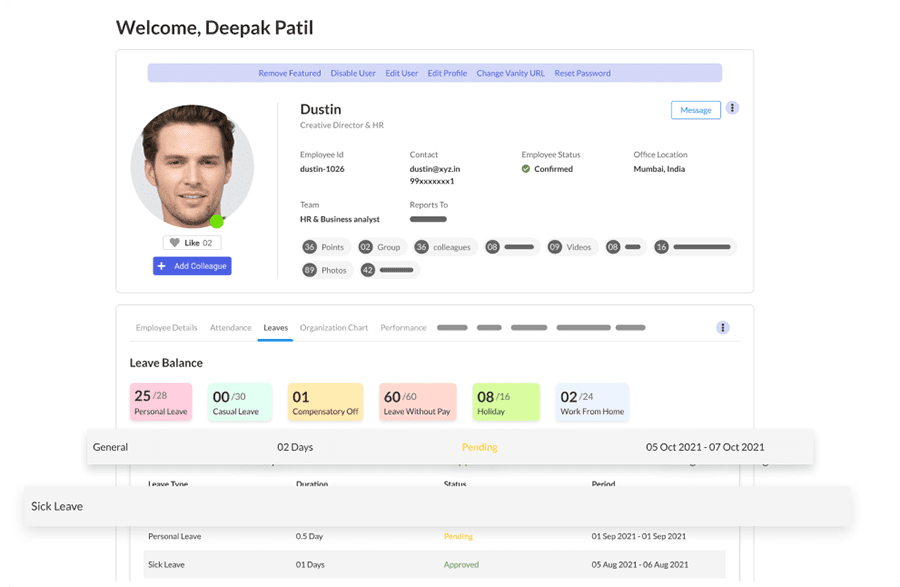This screenshot has height=587, width=900.
Task: Open the Organization Chart tab
Action: [334, 328]
